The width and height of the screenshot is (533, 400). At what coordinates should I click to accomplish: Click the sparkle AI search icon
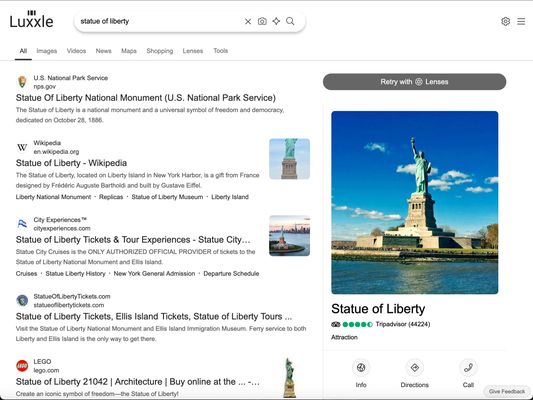click(276, 21)
